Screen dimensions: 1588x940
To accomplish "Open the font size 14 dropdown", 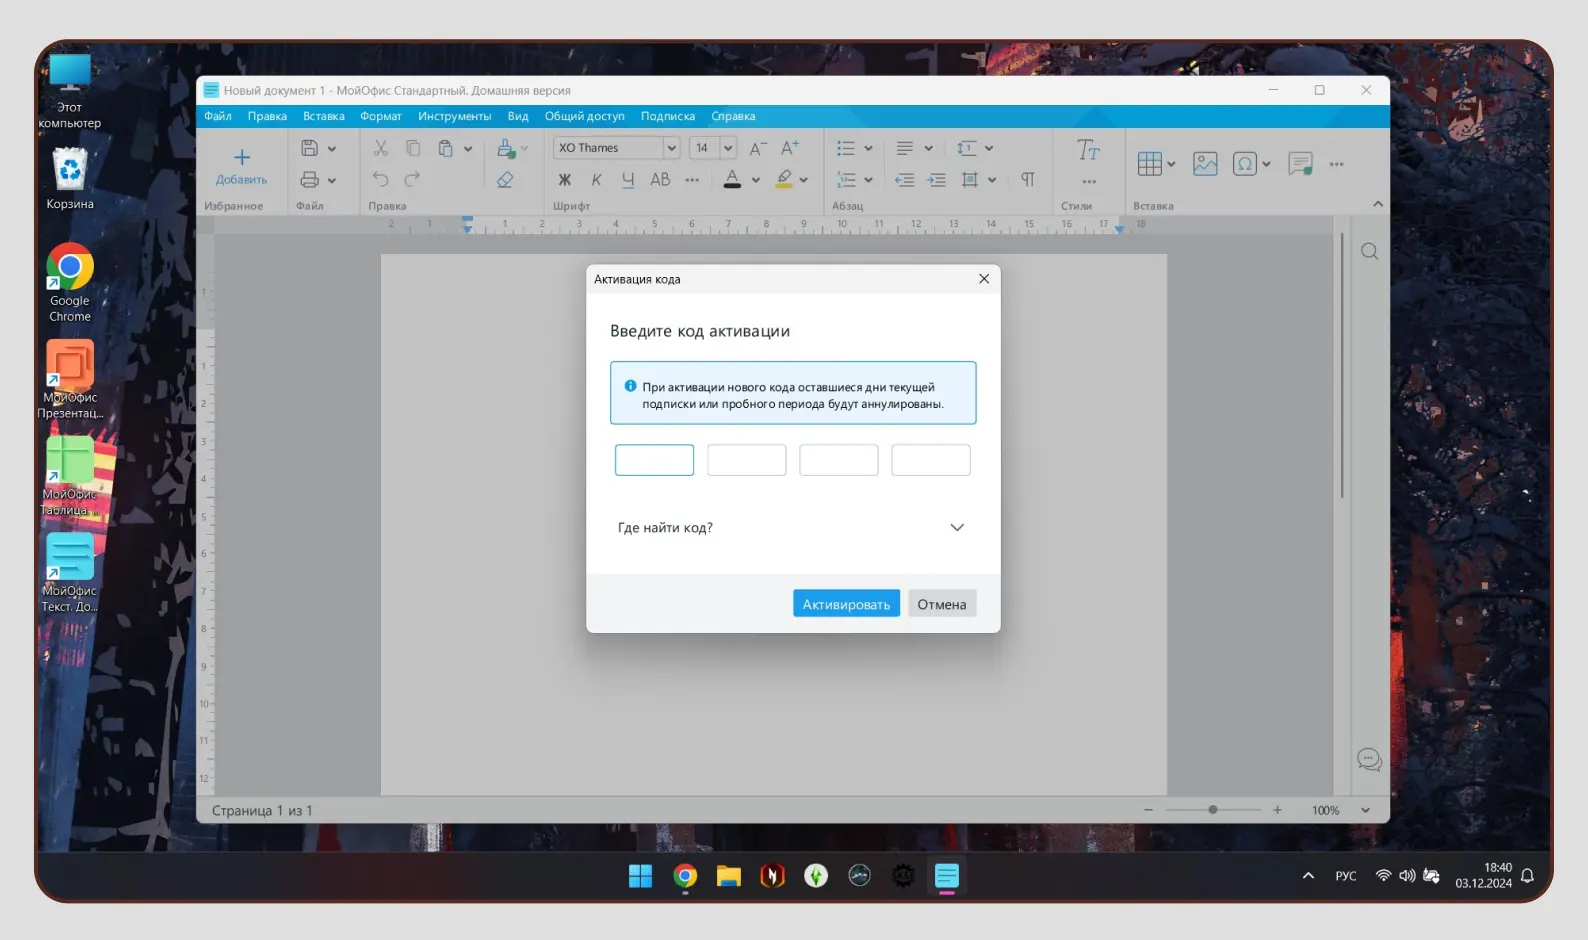I will point(728,148).
